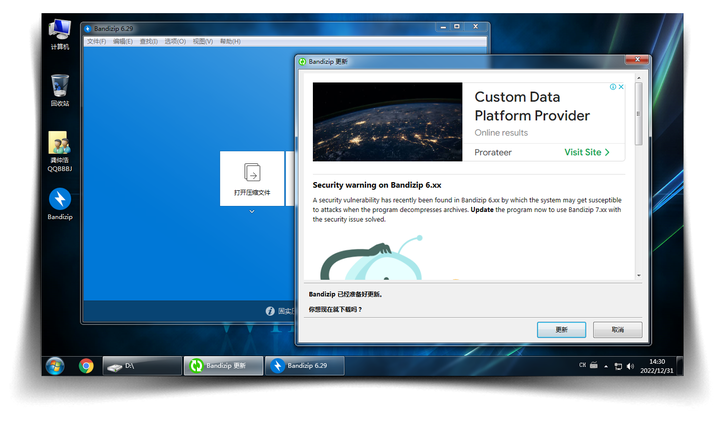Click the ad info icon

[x=613, y=87]
